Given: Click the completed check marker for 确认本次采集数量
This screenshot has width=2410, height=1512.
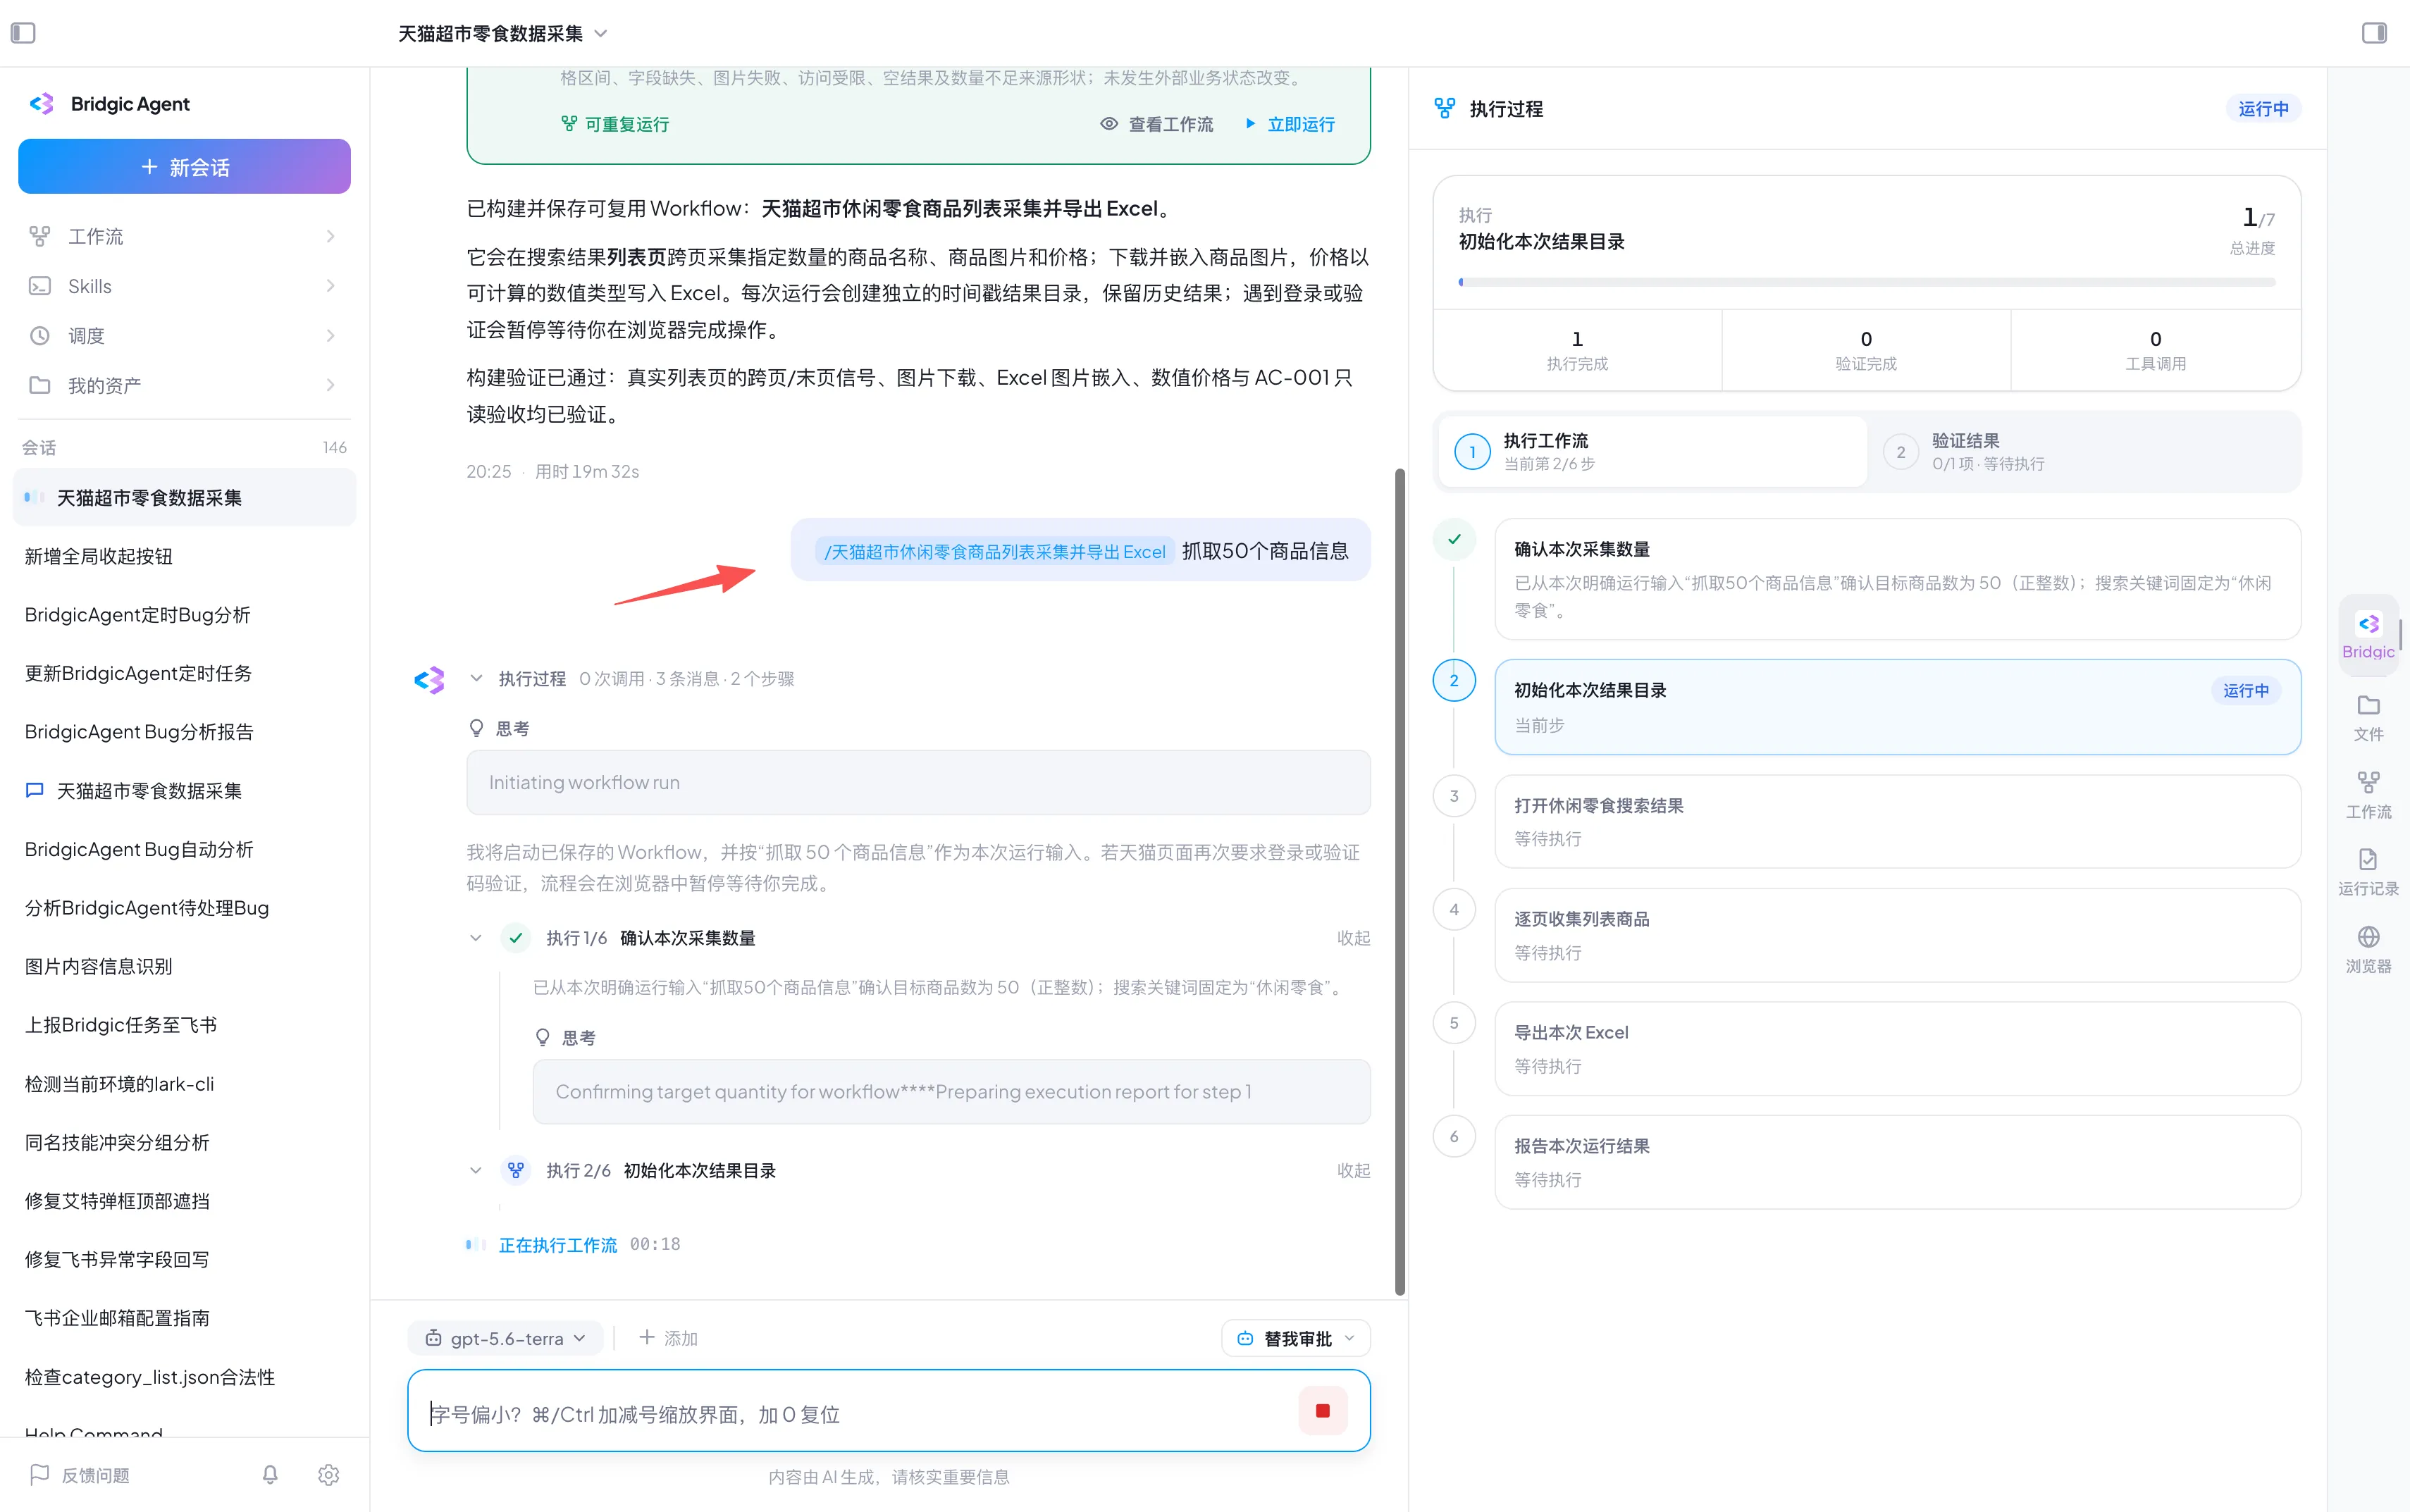Looking at the screenshot, I should (x=1454, y=540).
